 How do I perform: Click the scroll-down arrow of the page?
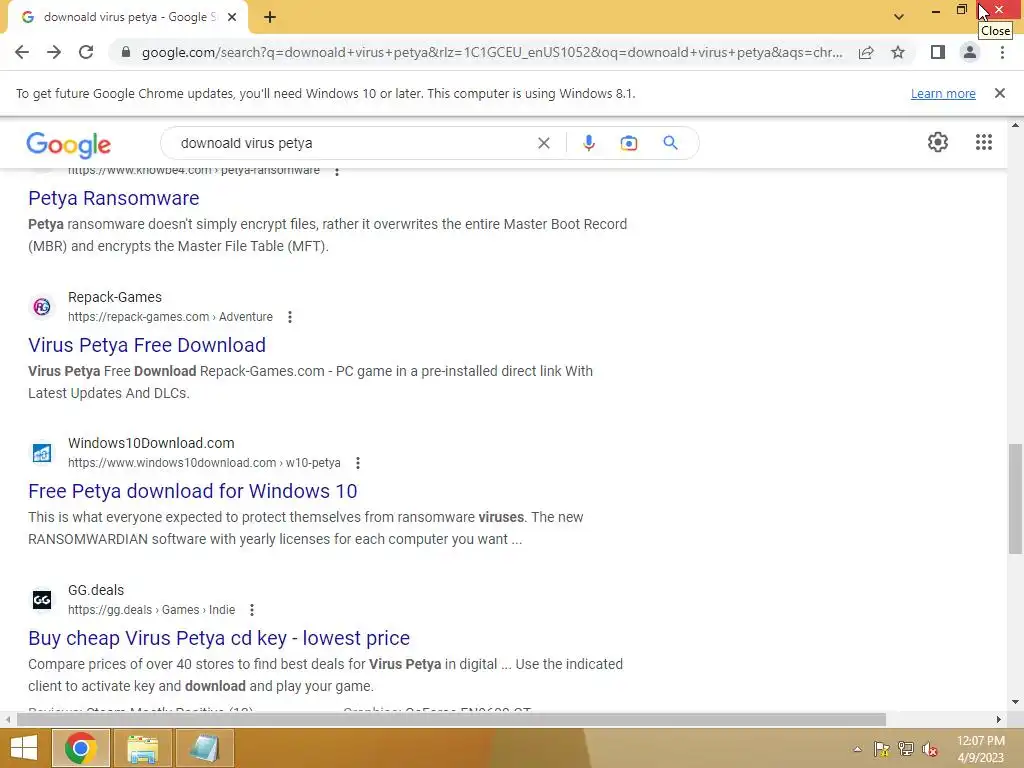tap(1015, 702)
